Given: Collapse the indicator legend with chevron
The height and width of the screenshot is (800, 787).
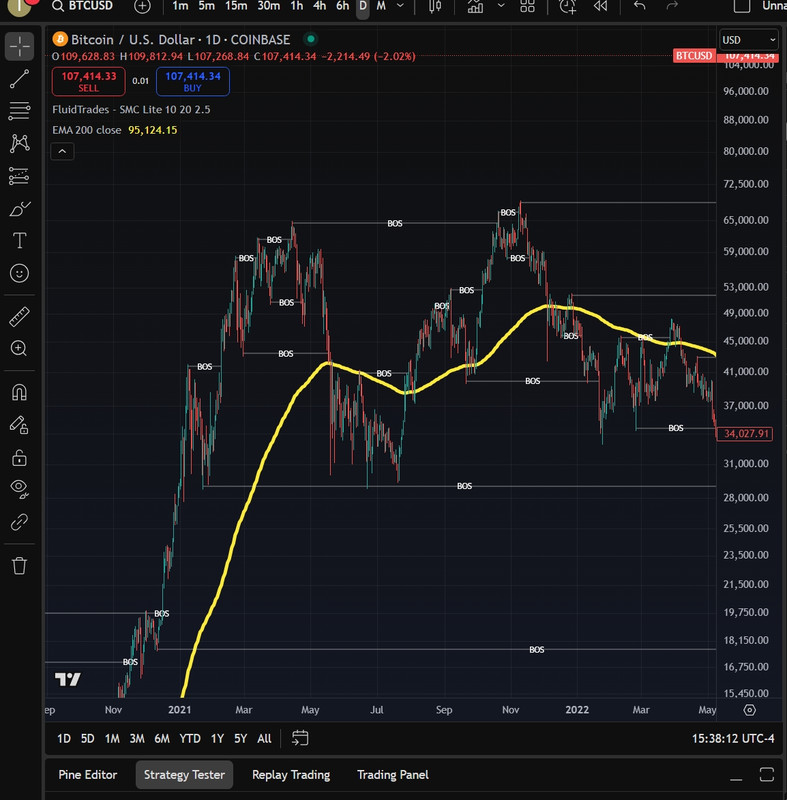Looking at the screenshot, I should 62,152.
